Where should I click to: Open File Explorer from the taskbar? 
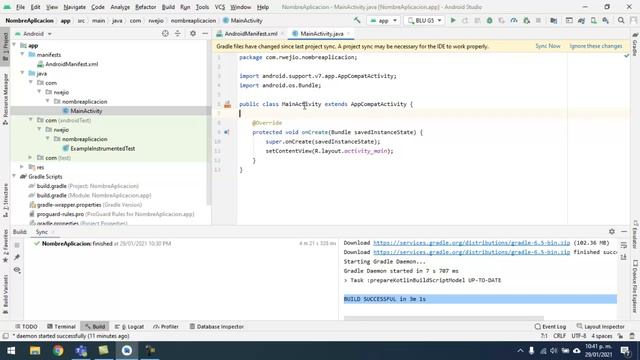[35, 350]
